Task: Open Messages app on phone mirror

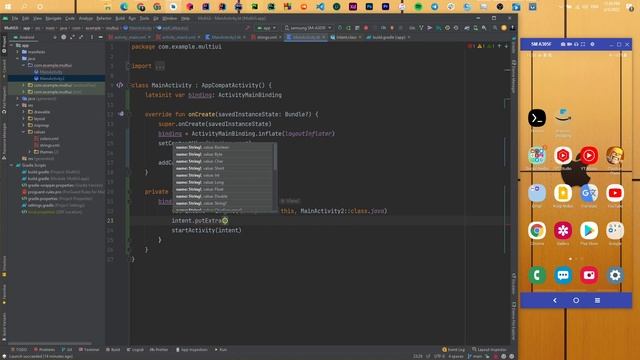Action: click(x=563, y=276)
